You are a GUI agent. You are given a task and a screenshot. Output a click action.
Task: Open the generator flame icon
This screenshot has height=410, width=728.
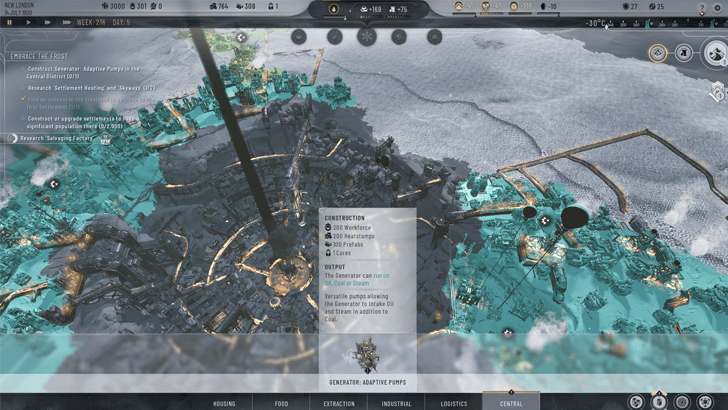click(x=333, y=9)
